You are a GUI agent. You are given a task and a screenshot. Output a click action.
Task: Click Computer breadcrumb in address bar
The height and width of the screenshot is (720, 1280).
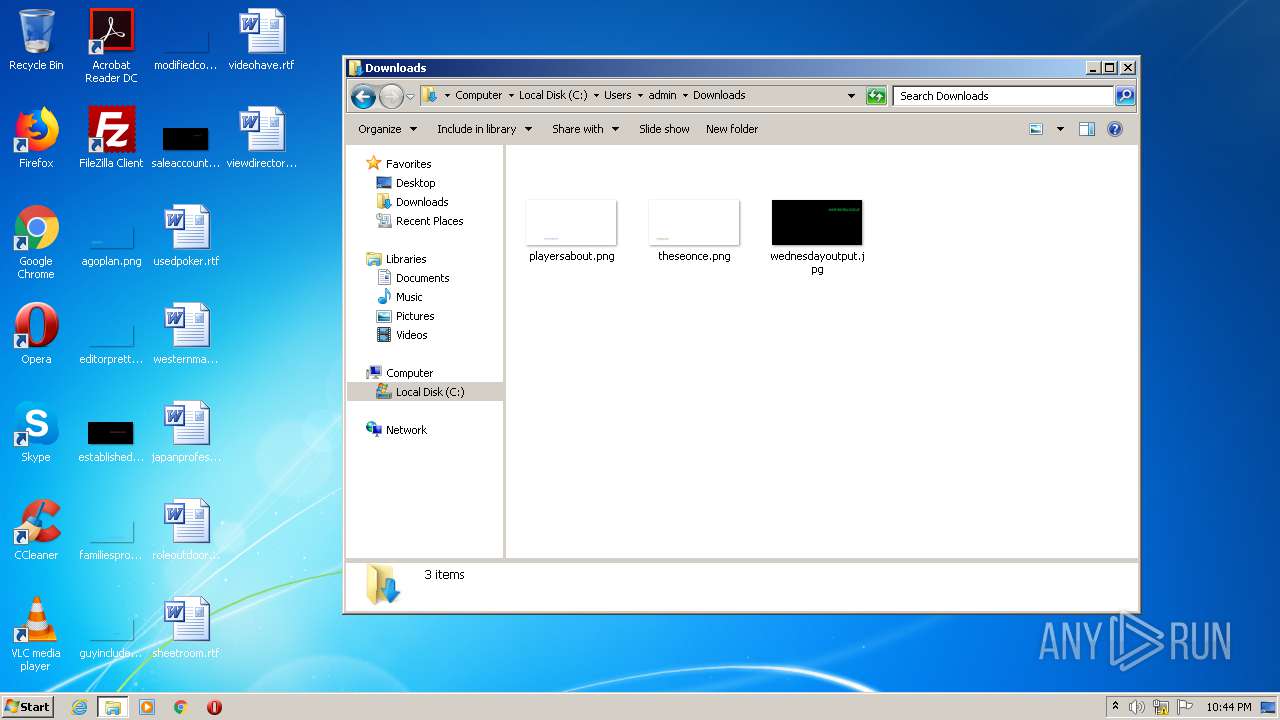point(479,96)
